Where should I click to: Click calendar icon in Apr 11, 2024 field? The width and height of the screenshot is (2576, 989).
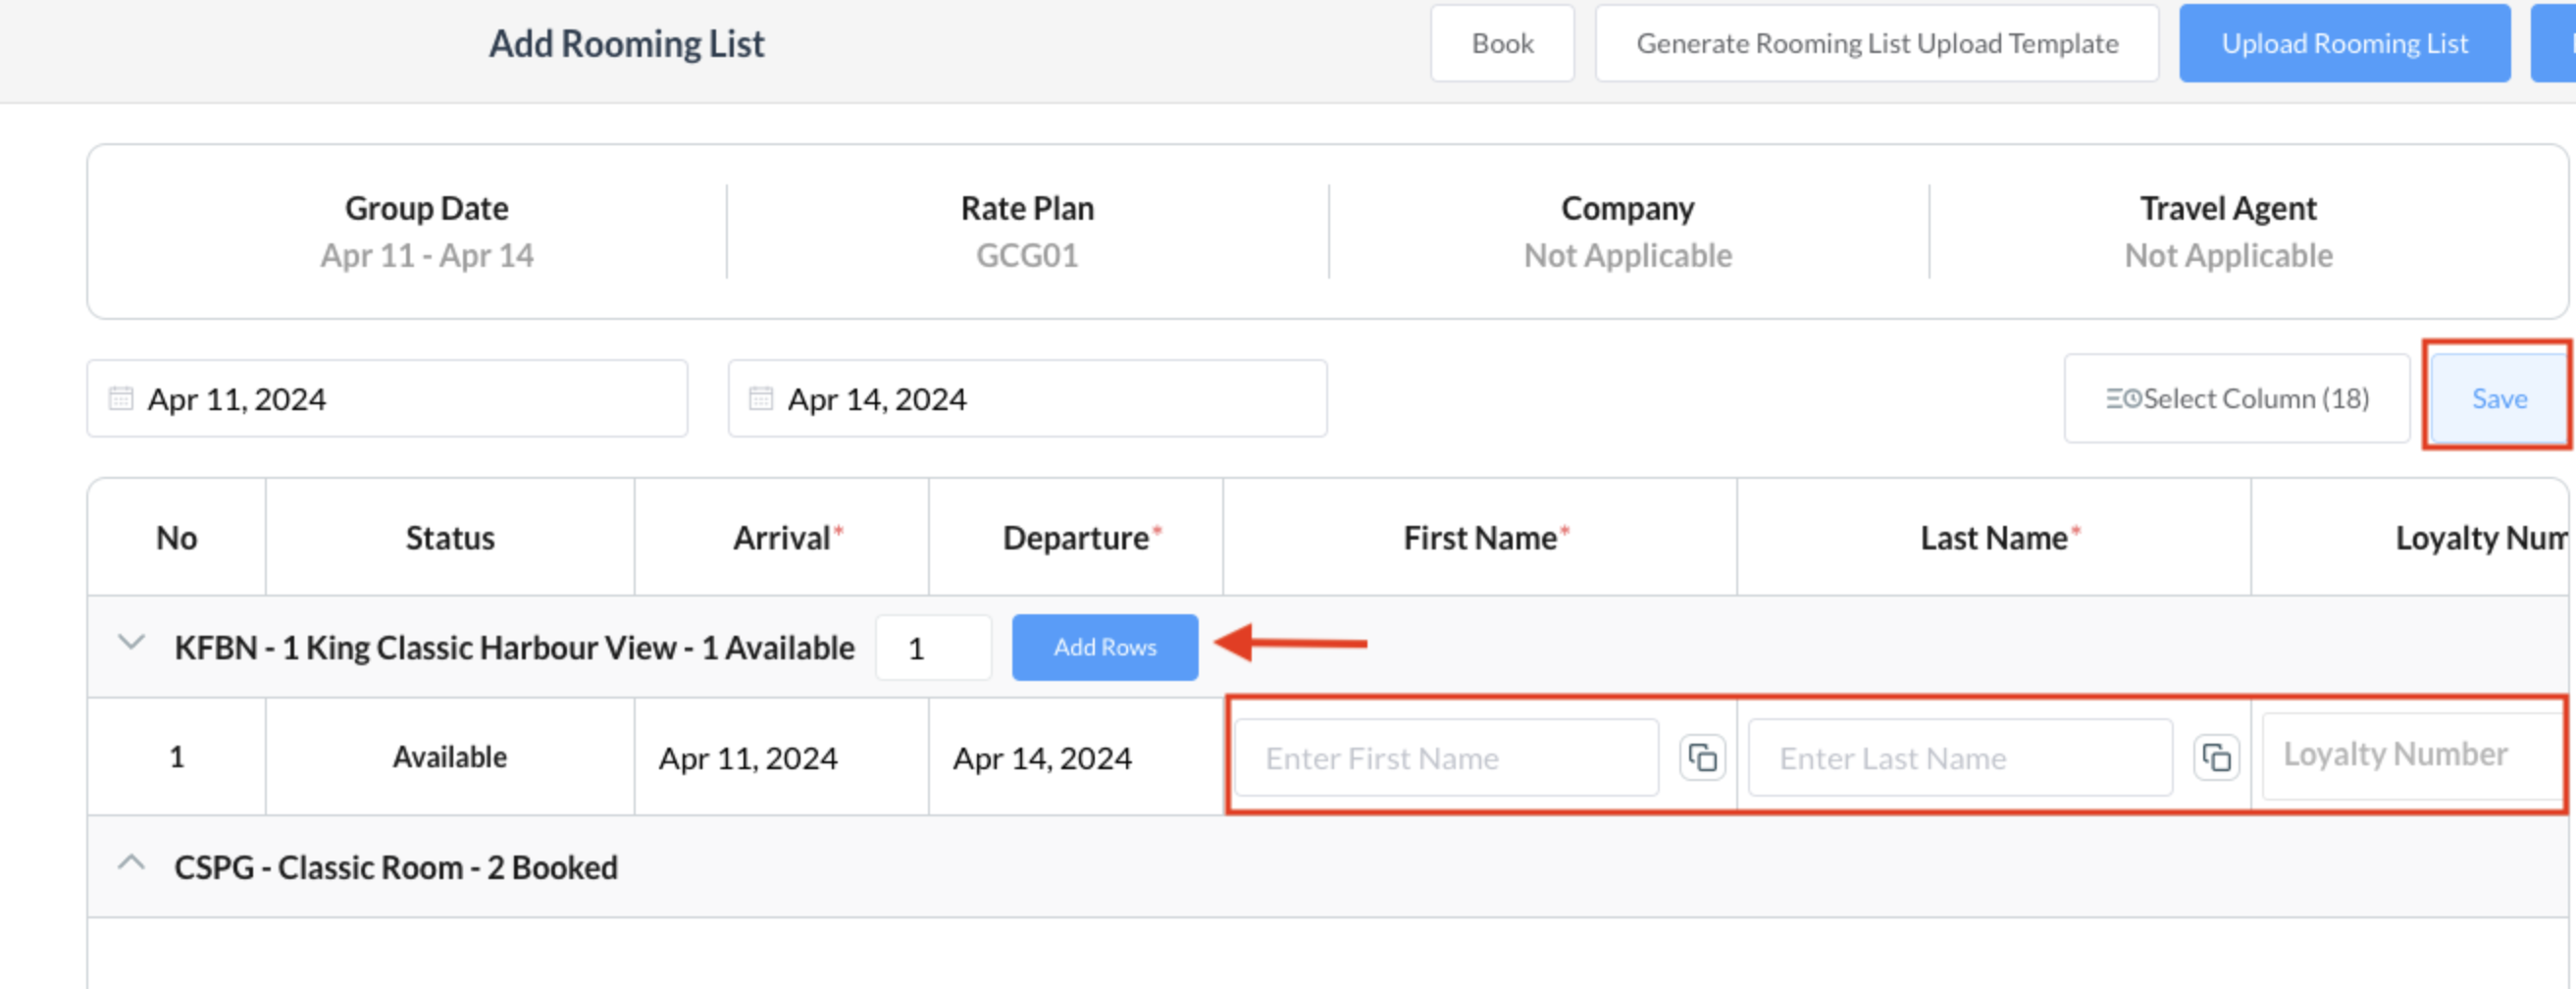click(x=121, y=398)
